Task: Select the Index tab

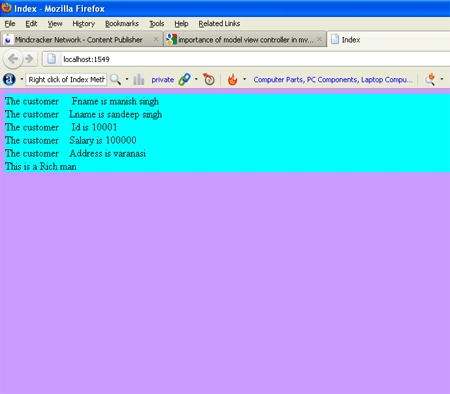Action: [x=388, y=39]
